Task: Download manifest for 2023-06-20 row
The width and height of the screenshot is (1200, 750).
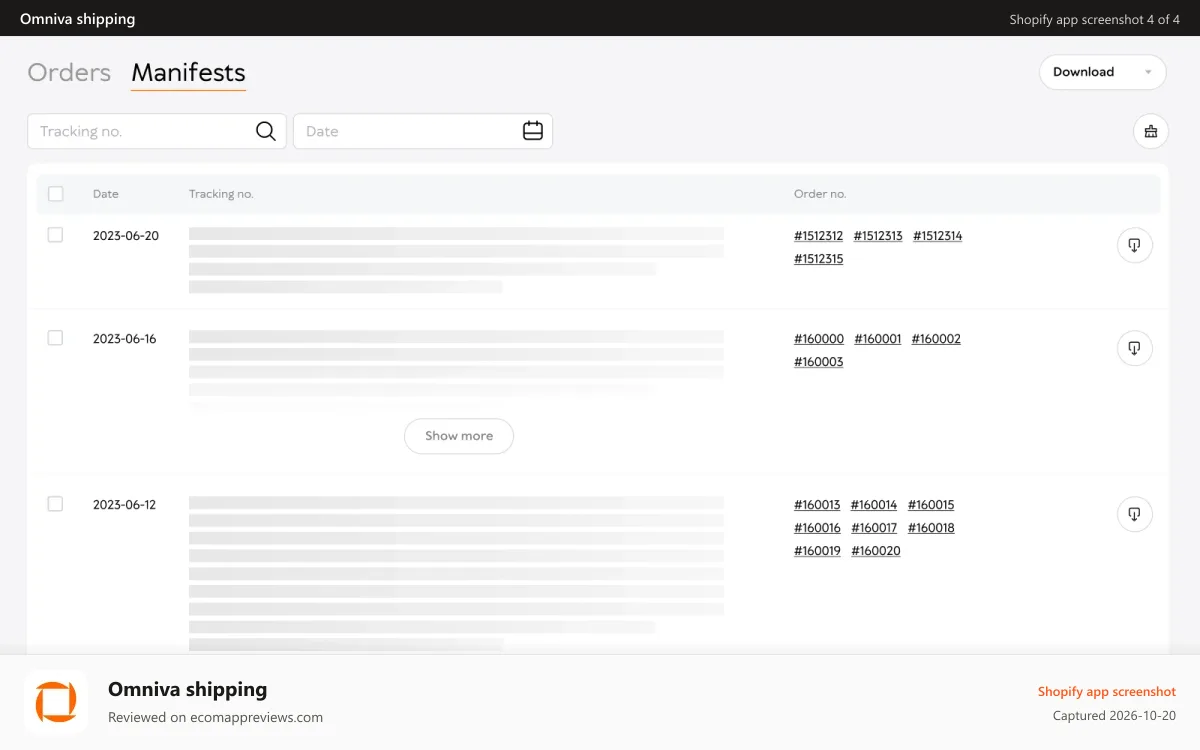Action: click(x=1134, y=245)
